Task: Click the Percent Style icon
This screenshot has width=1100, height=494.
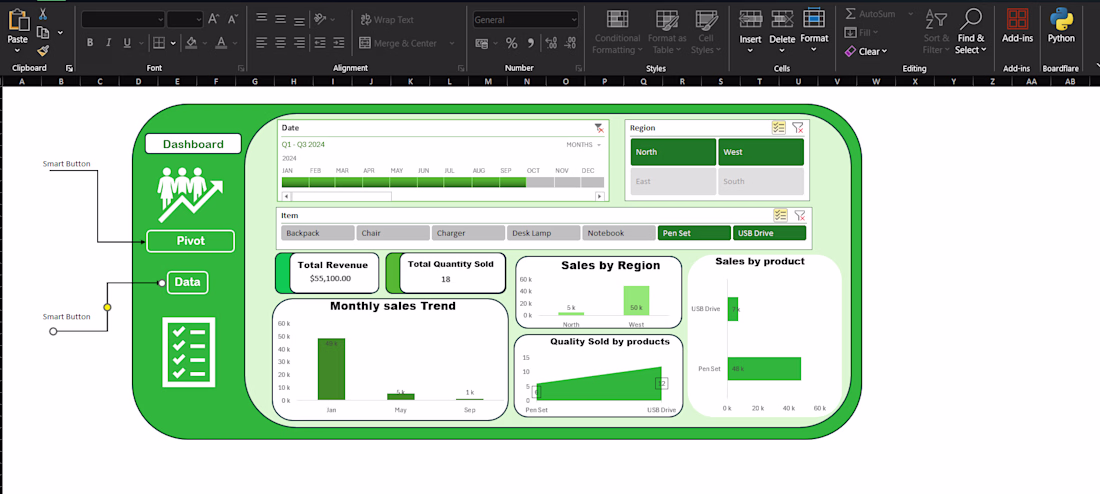Action: click(511, 44)
